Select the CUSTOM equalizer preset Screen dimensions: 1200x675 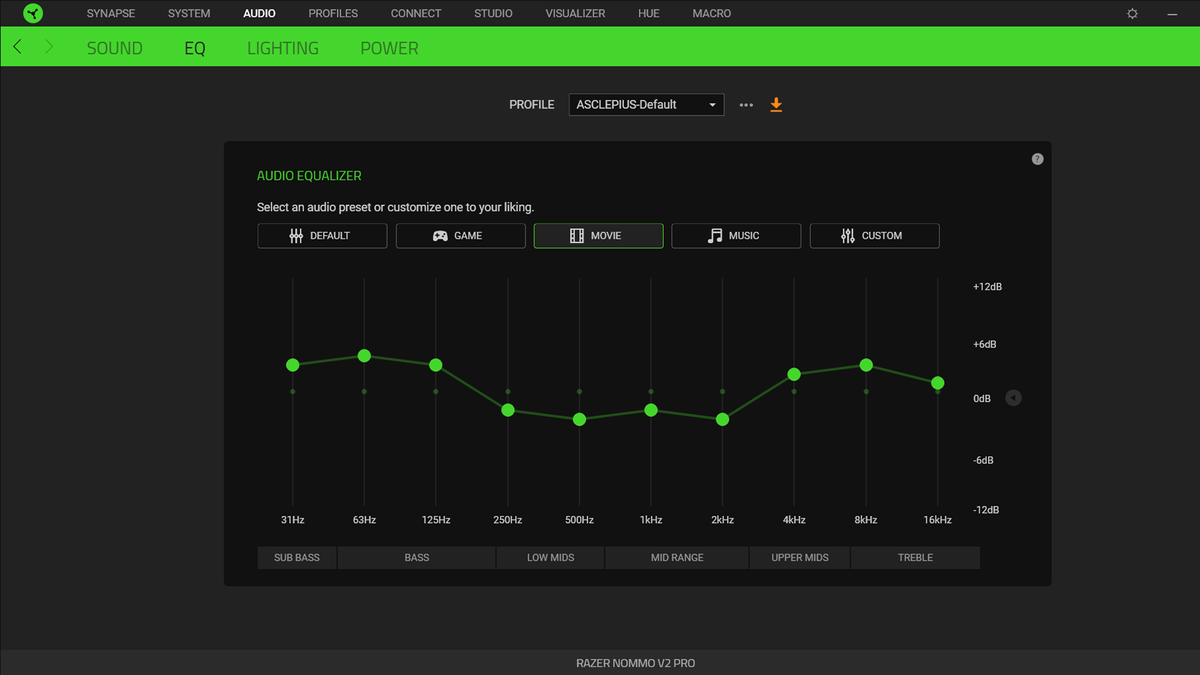point(874,235)
